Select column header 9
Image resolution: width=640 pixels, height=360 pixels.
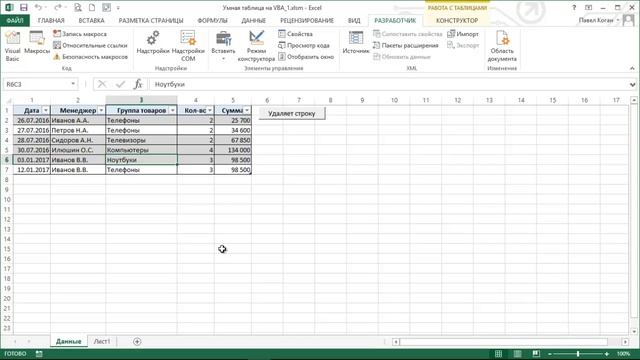point(362,100)
